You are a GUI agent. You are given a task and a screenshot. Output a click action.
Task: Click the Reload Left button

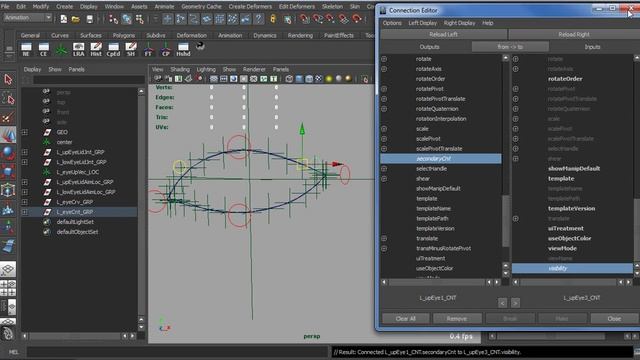(443, 35)
